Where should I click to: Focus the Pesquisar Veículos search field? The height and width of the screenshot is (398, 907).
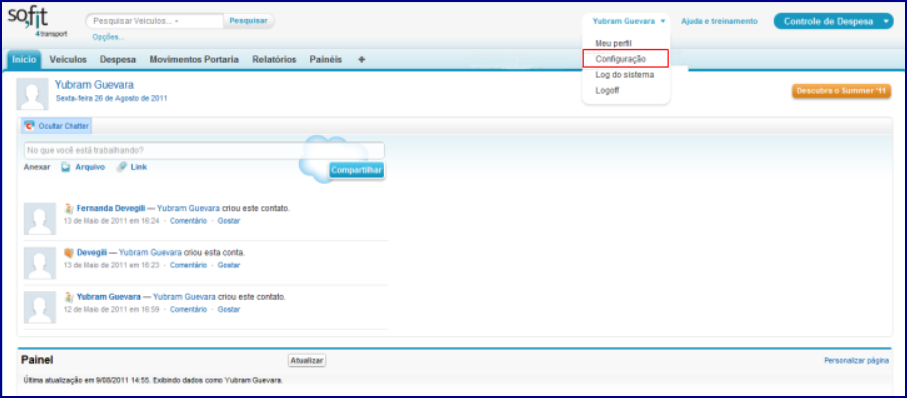pyautogui.click(x=154, y=21)
